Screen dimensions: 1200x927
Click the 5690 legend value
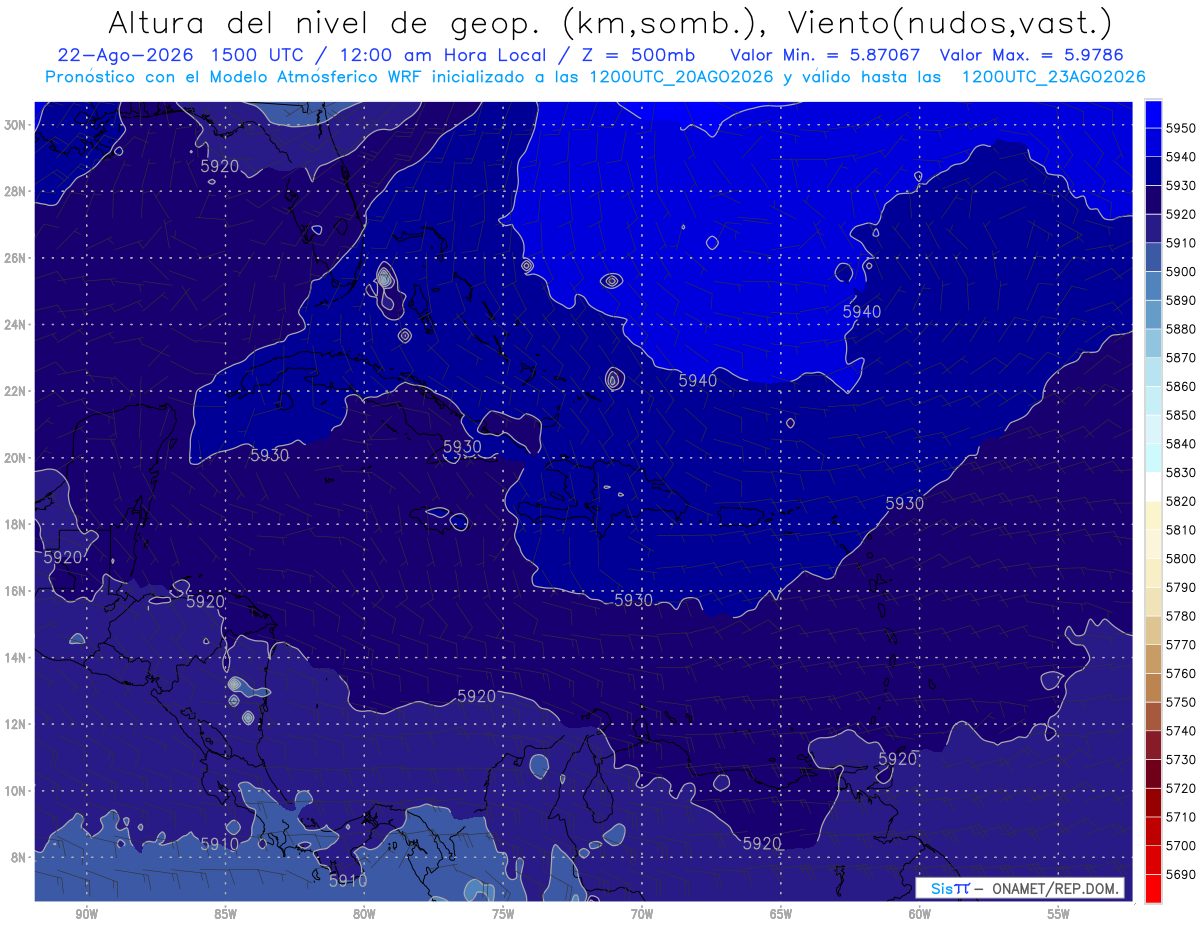coord(1181,874)
